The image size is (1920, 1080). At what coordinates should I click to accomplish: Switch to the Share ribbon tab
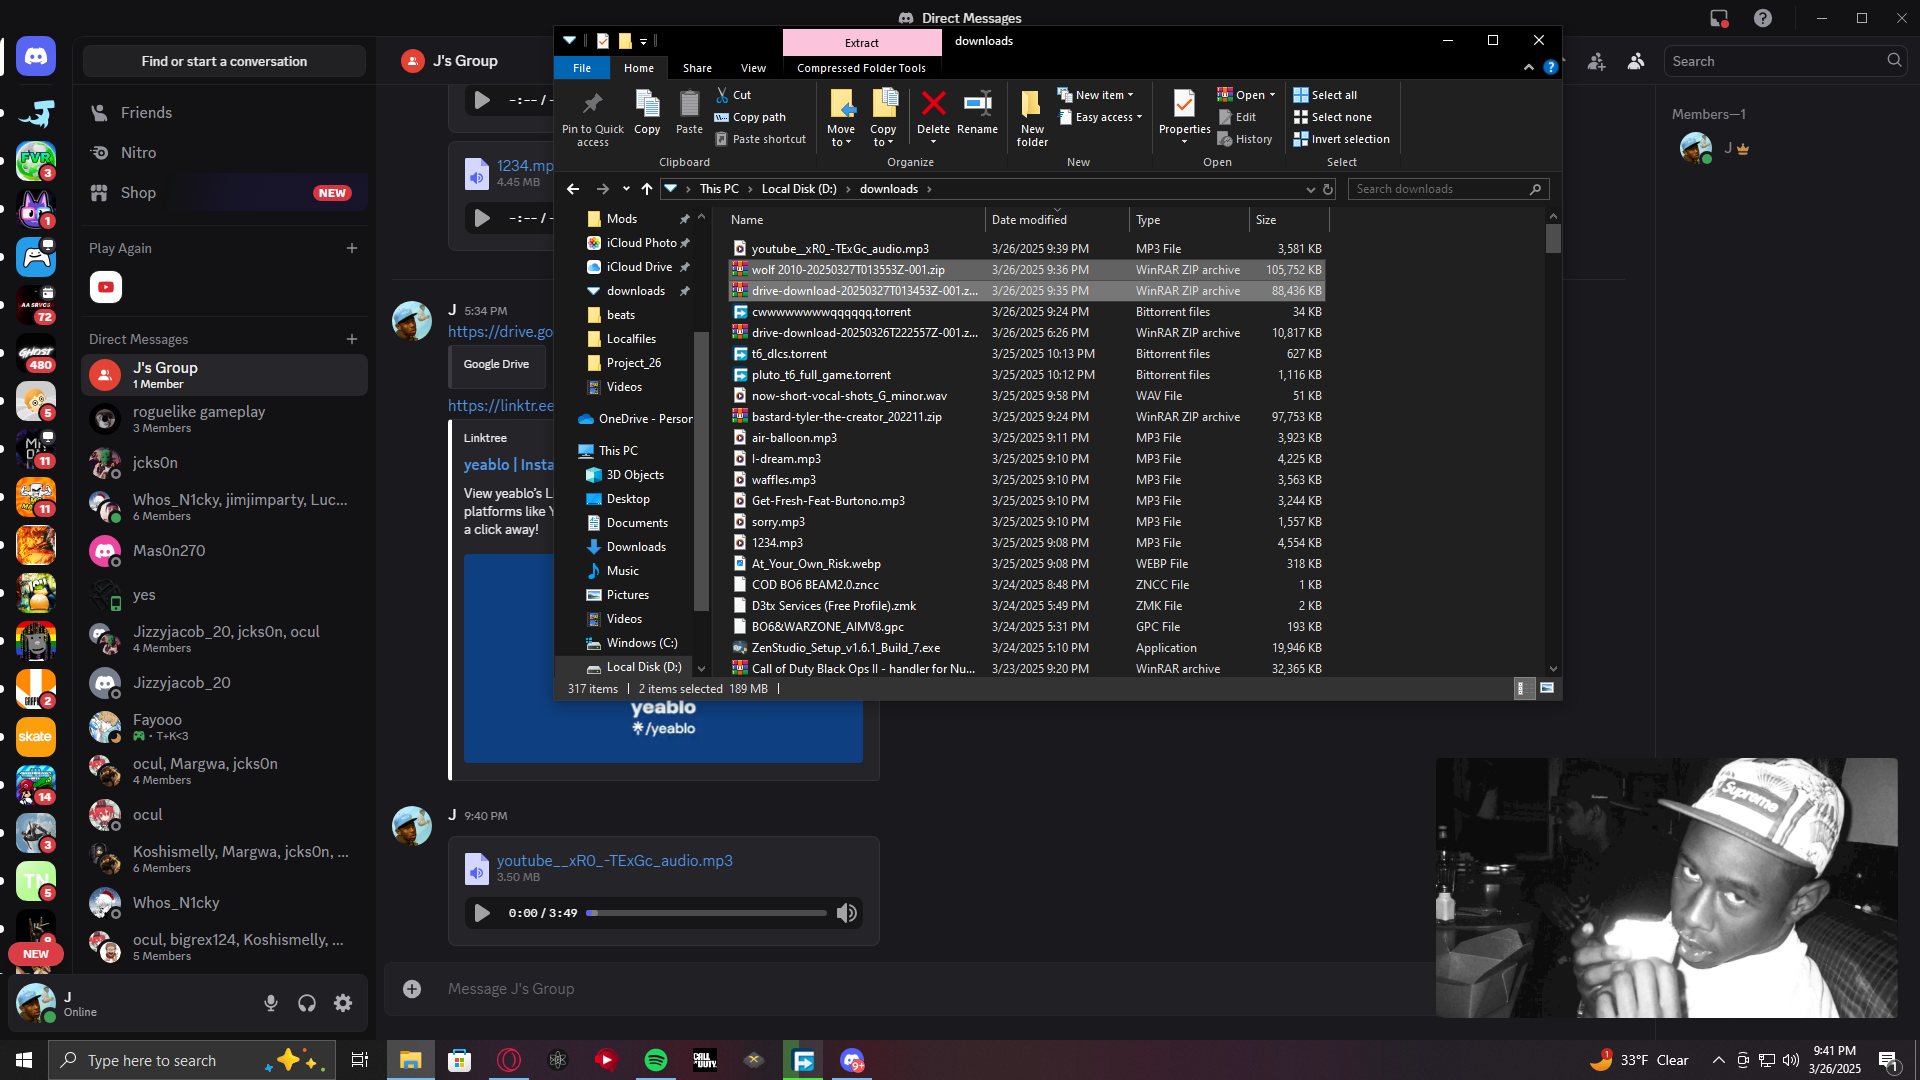697,68
